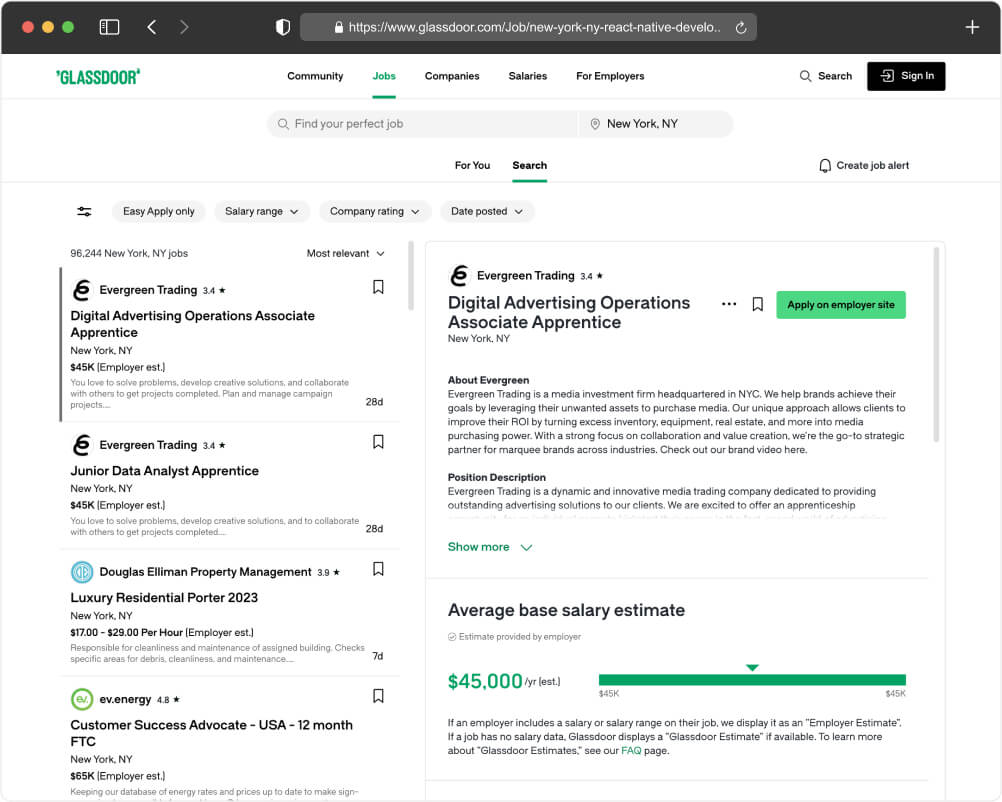
Task: Click the Create job alert bell icon
Action: tap(824, 165)
